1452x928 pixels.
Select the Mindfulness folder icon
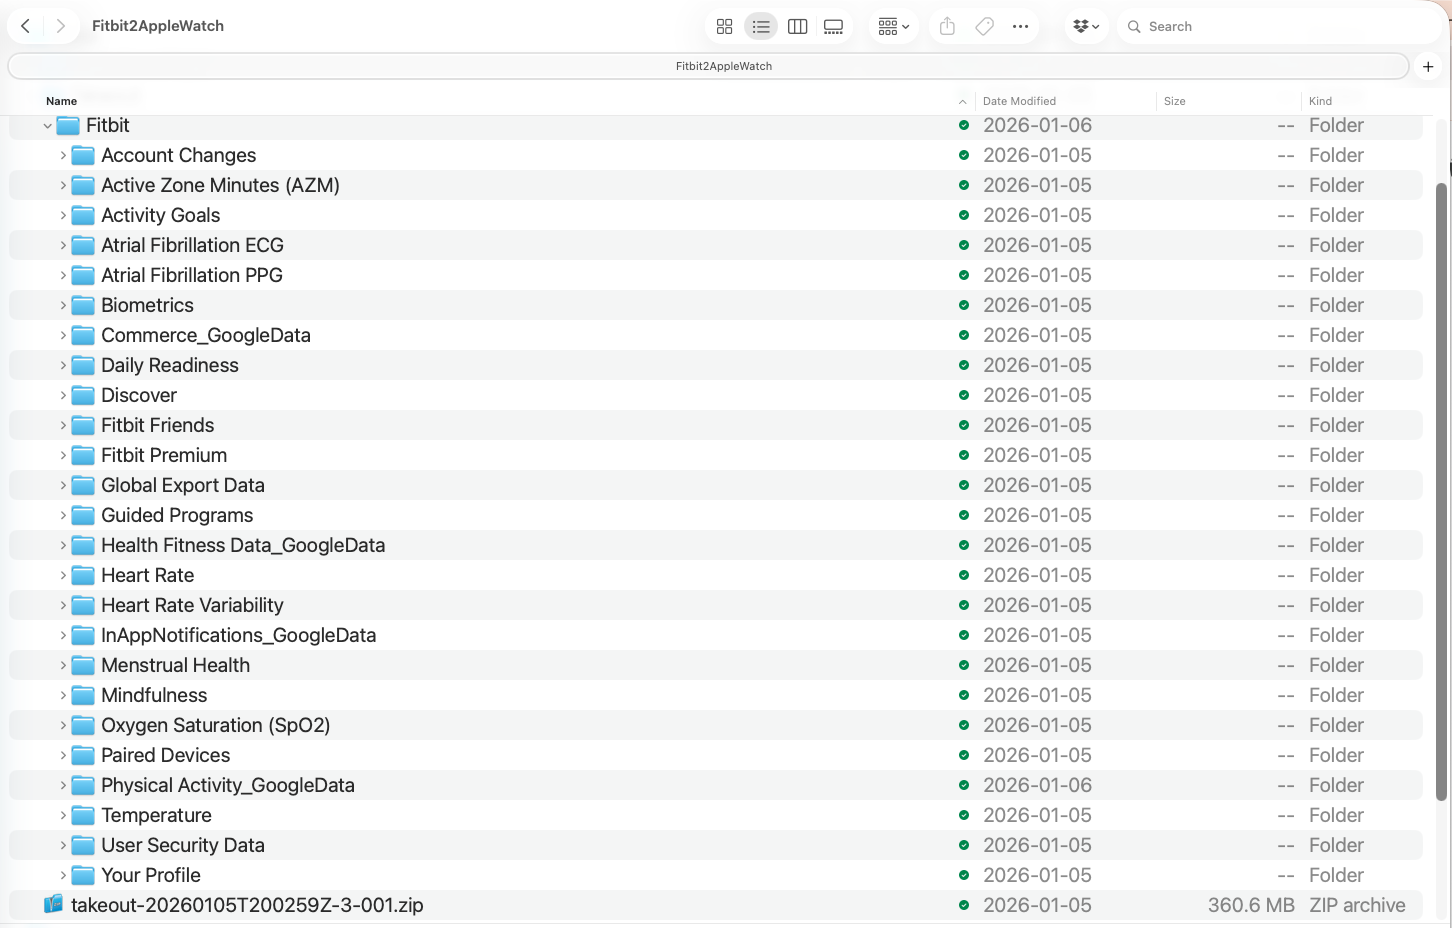tap(83, 695)
